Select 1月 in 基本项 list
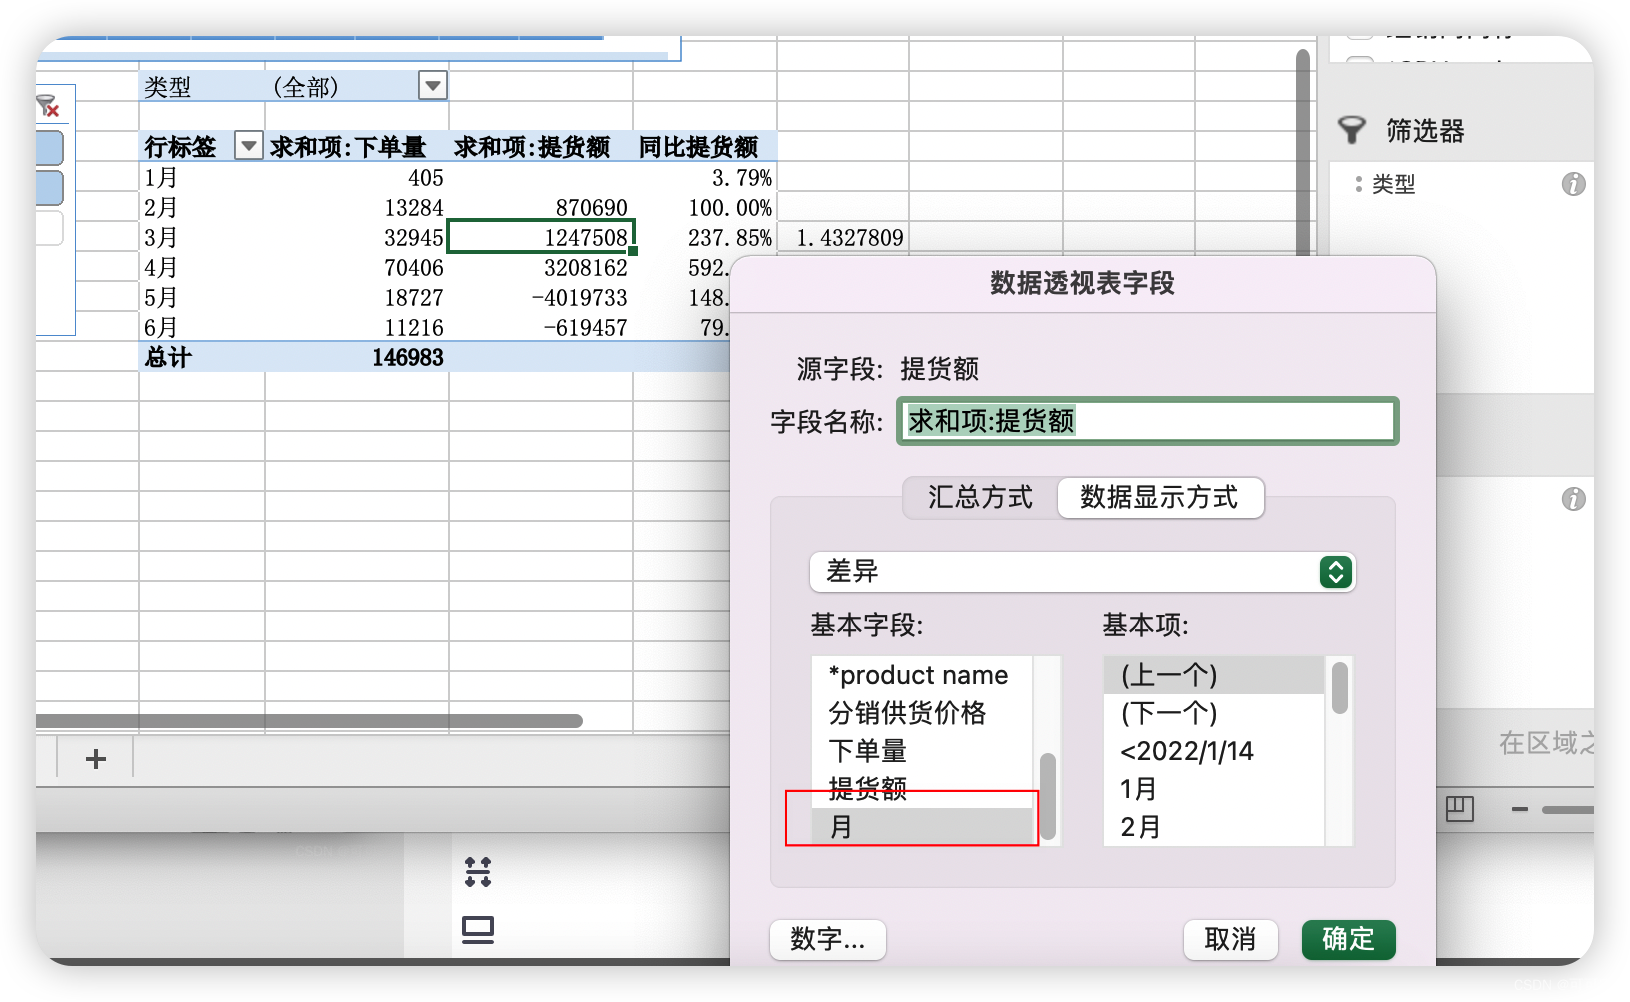 point(1214,789)
